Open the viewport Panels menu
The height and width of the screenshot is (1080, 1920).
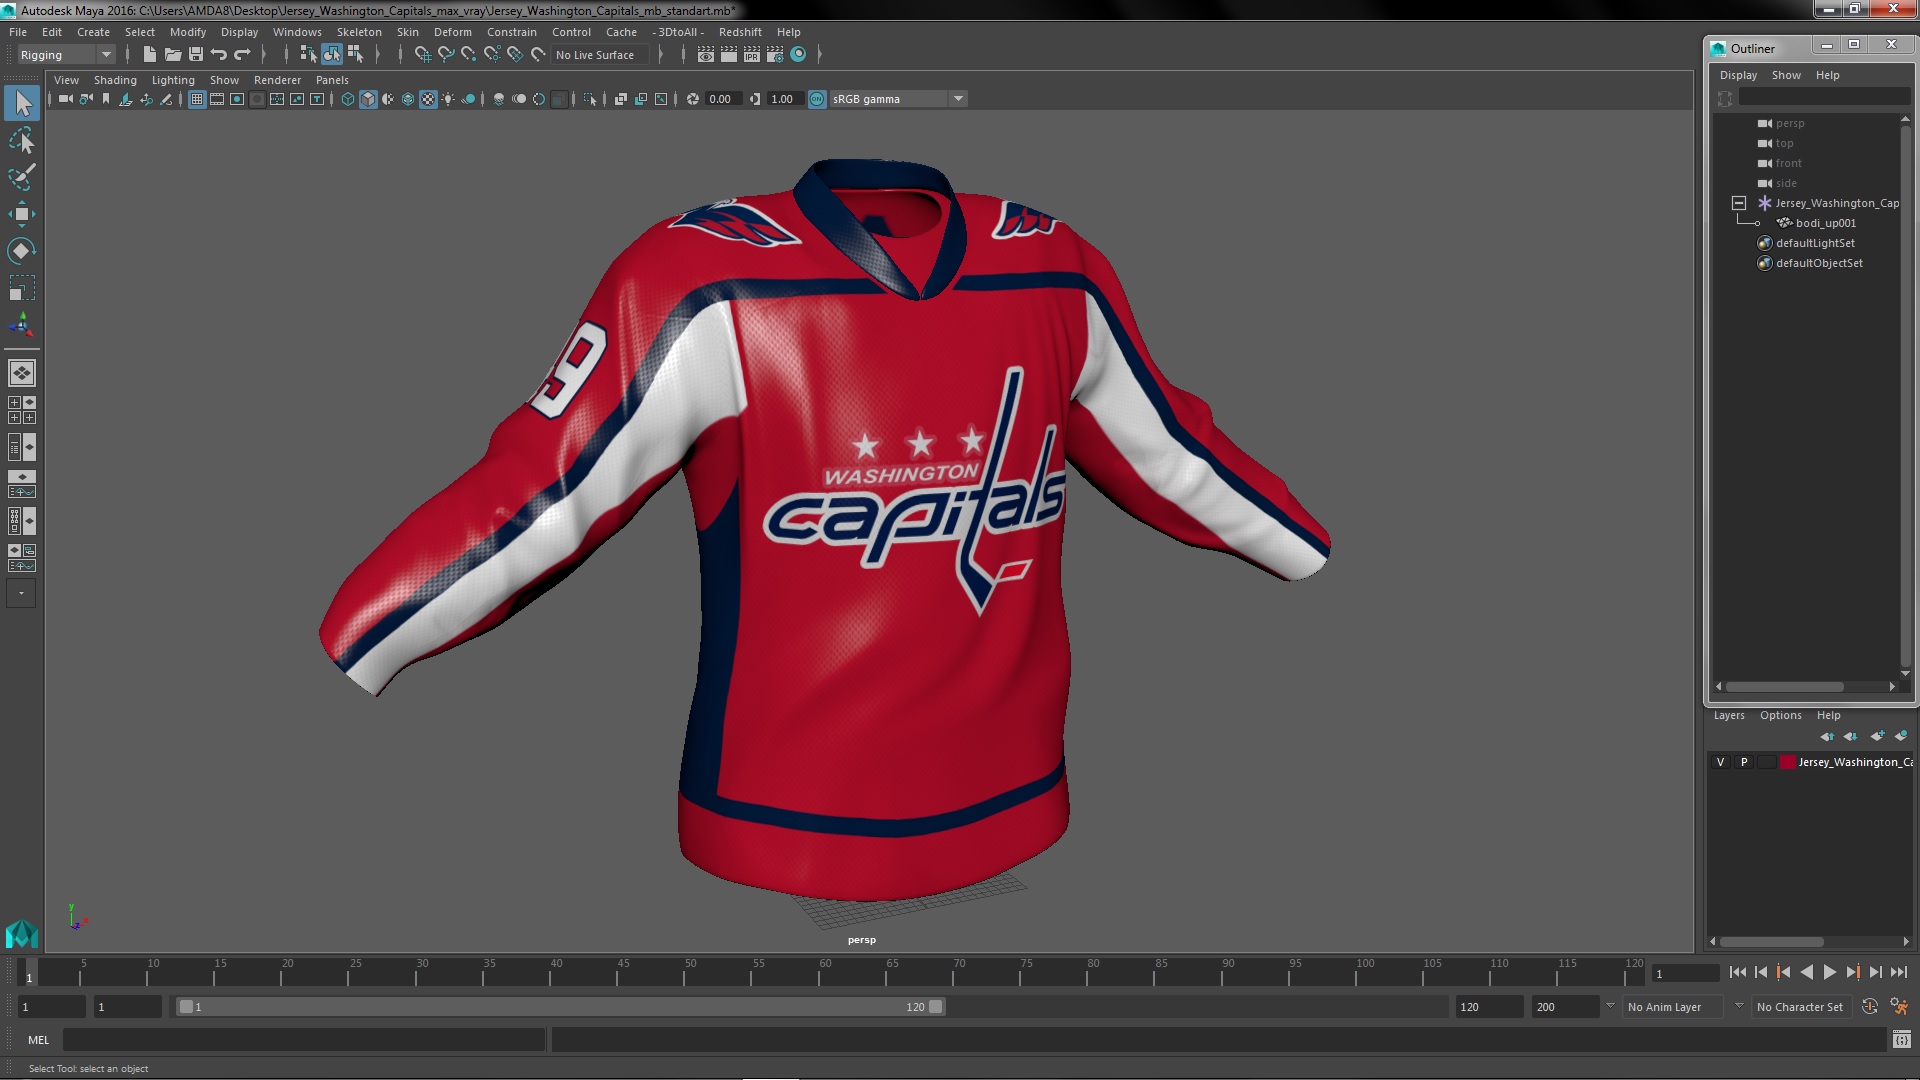(x=332, y=80)
